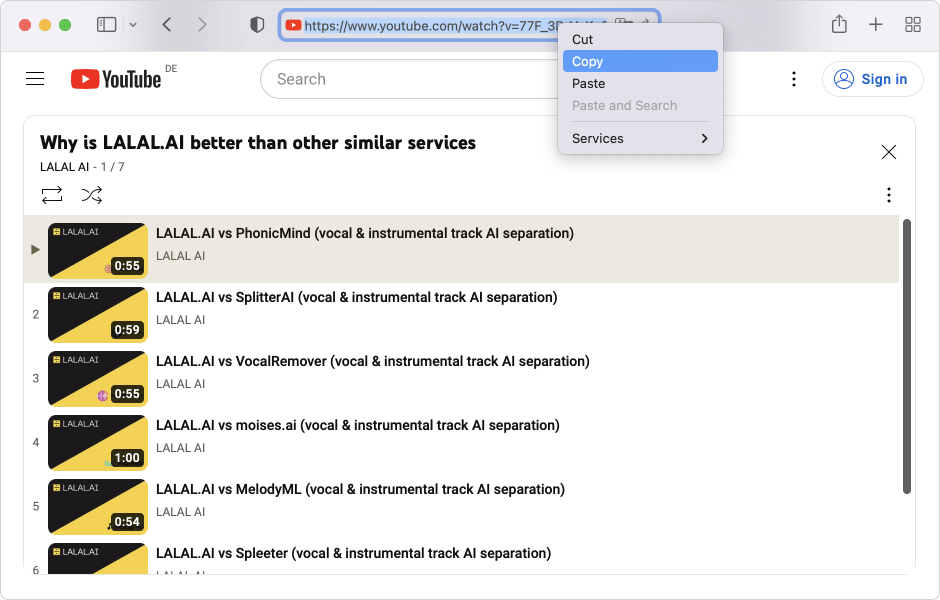Image resolution: width=940 pixels, height=600 pixels.
Task: Show Safari tab overview
Action: click(x=913, y=25)
